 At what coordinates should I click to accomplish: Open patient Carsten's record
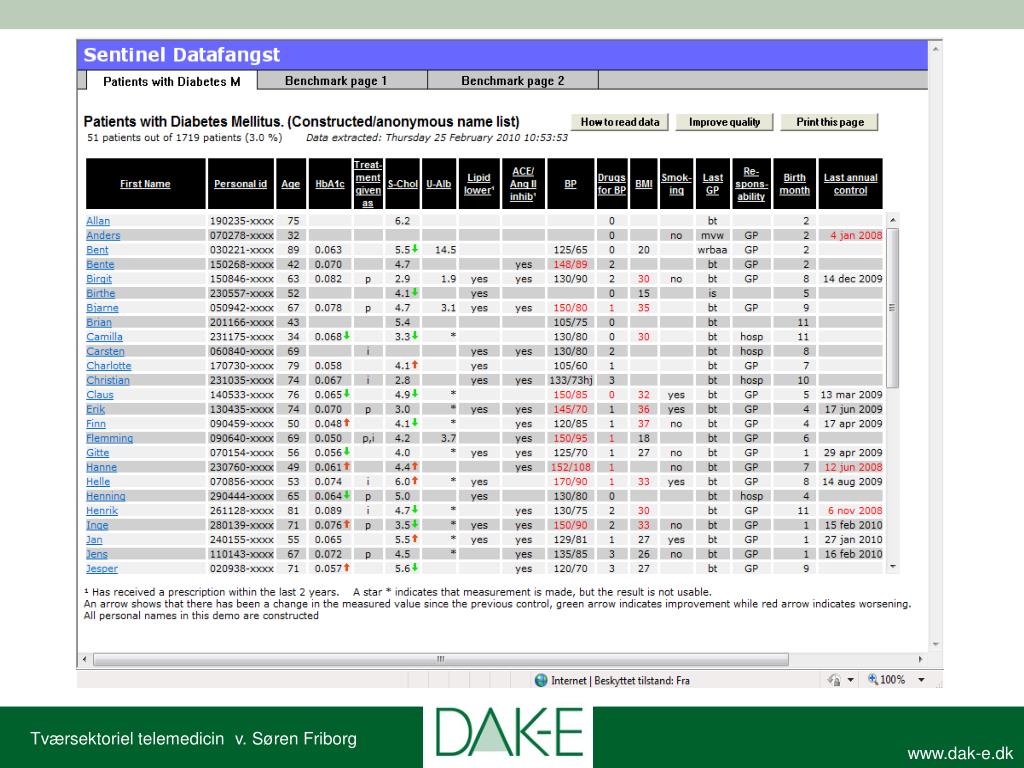click(x=105, y=351)
